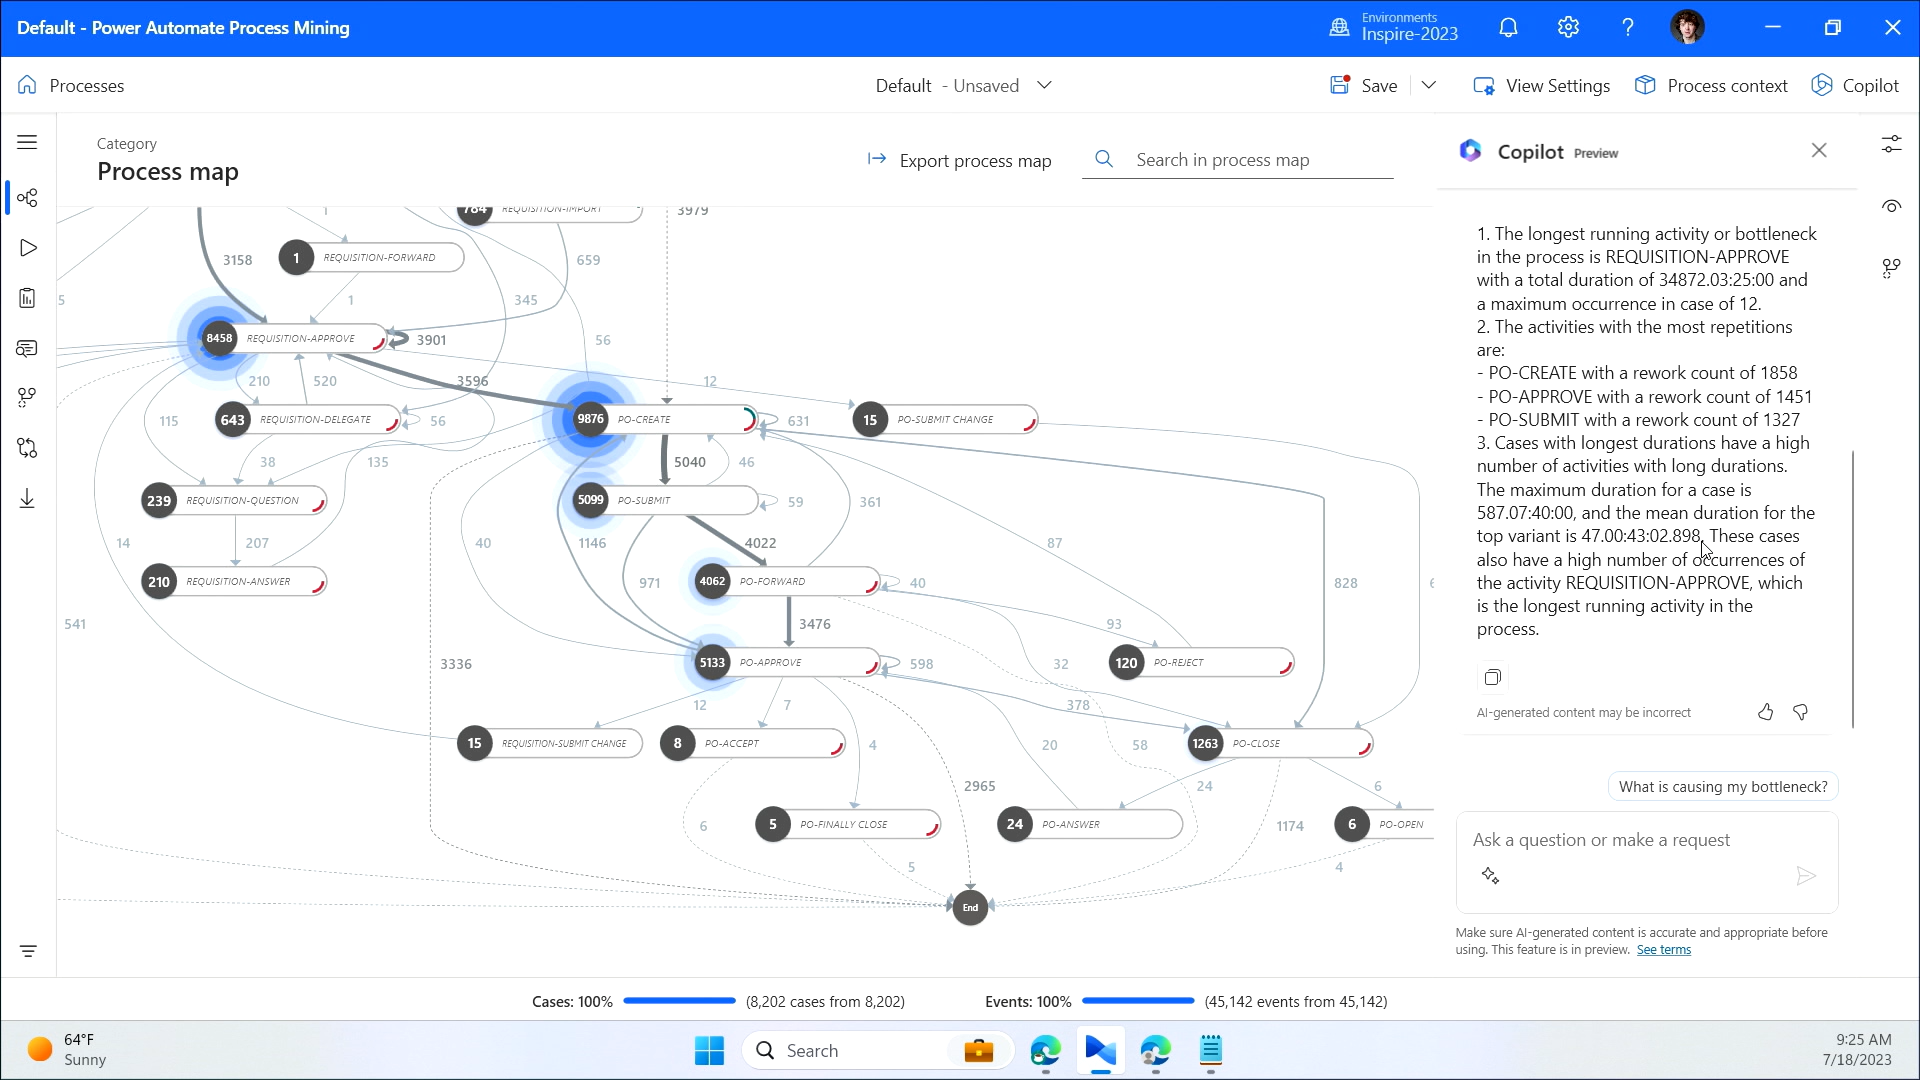This screenshot has width=1920, height=1080.
Task: Open the process map view icon in sidebar
Action: (27, 198)
